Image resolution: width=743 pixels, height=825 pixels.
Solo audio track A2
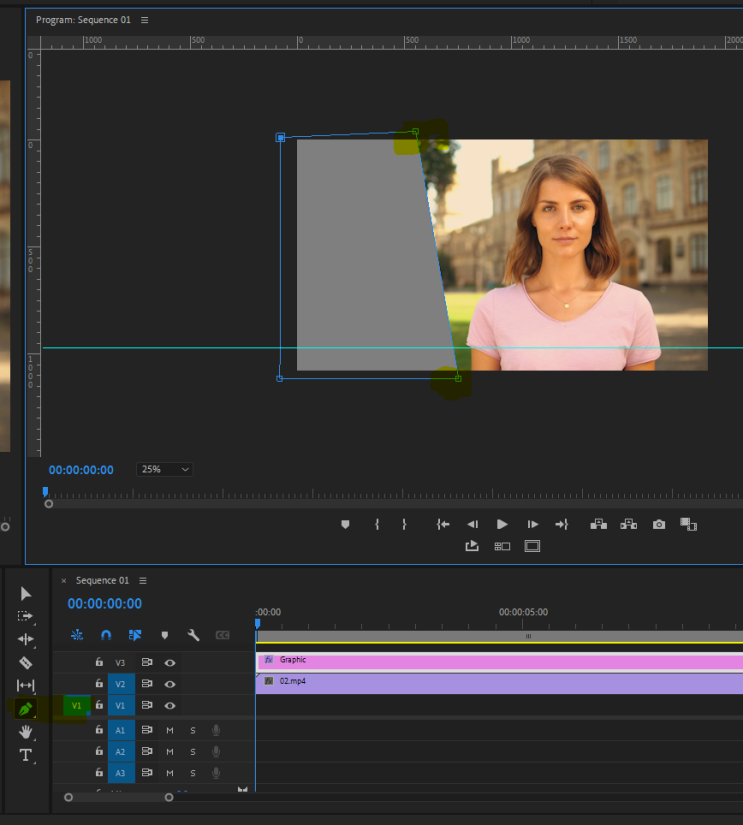[193, 752]
